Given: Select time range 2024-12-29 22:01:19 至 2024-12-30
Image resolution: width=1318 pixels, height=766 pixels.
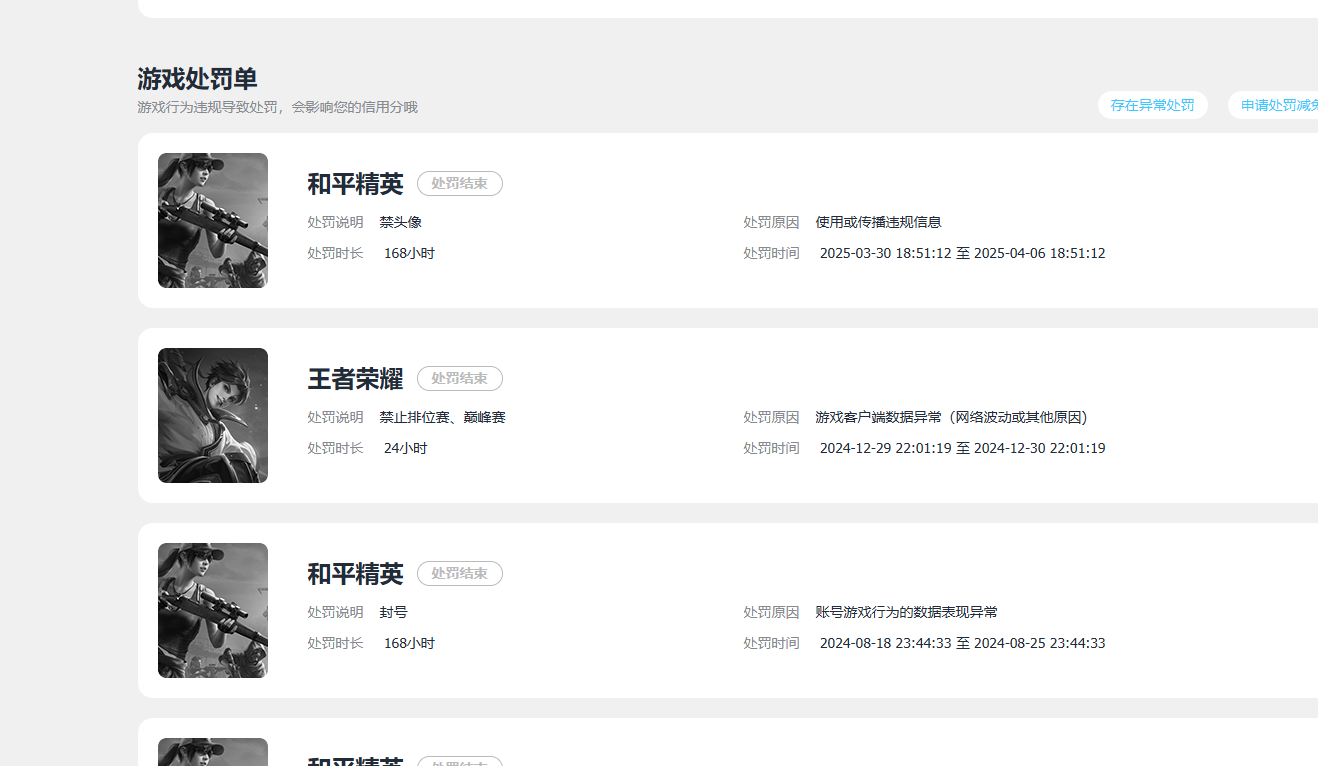Looking at the screenshot, I should coord(962,448).
